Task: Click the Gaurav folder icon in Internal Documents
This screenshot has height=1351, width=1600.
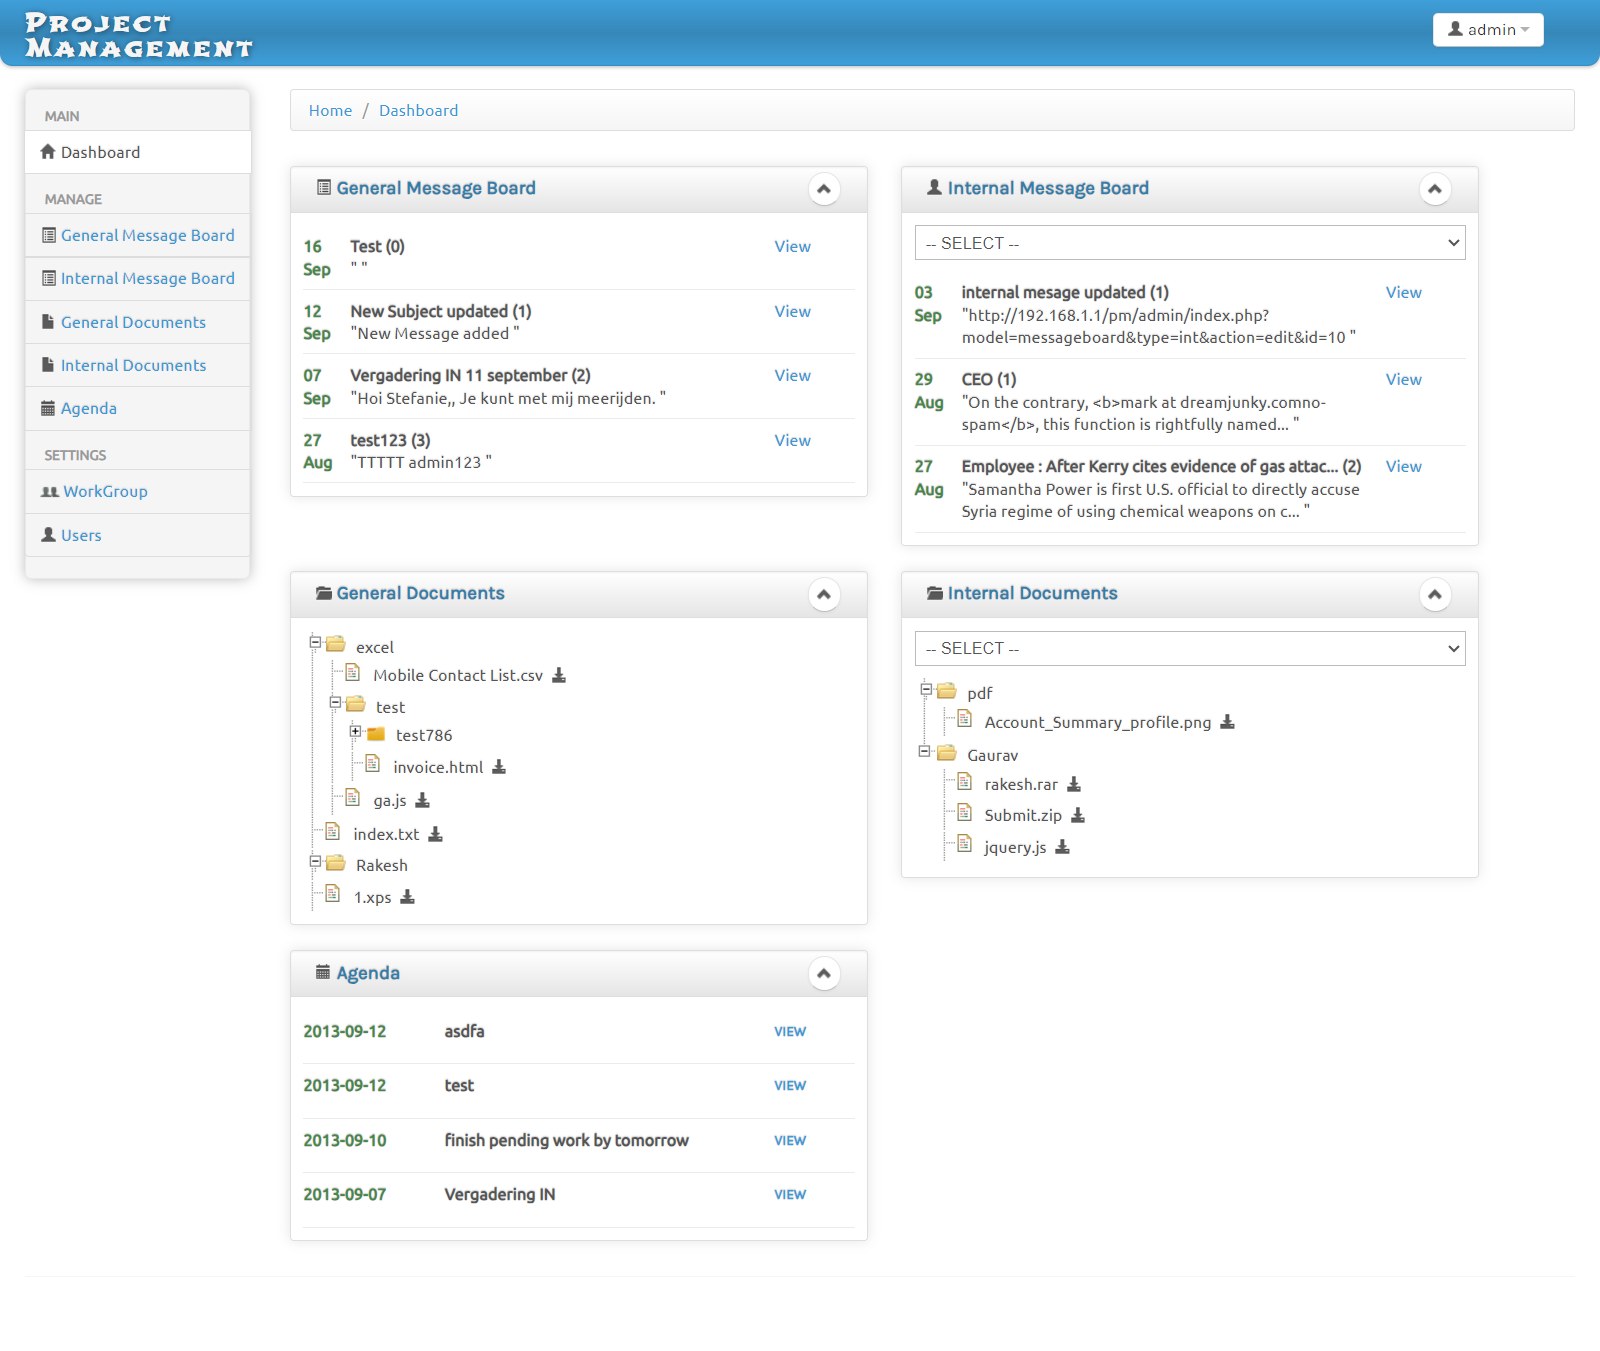Action: tap(947, 752)
